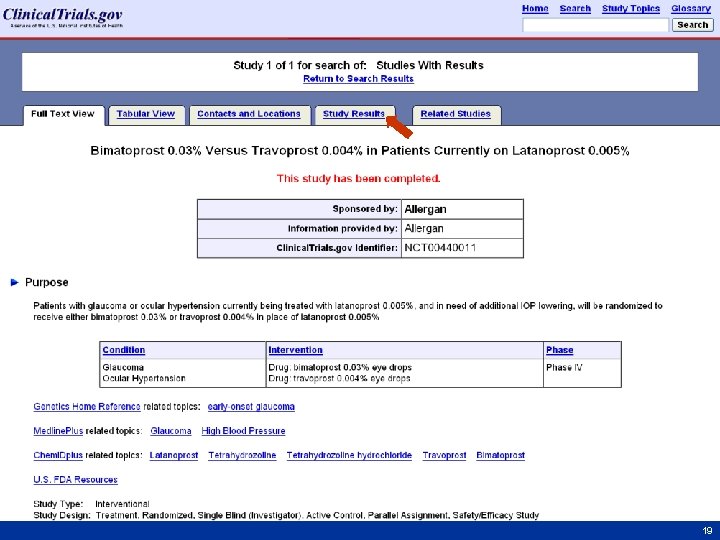Click the Phase column header link

[559, 350]
